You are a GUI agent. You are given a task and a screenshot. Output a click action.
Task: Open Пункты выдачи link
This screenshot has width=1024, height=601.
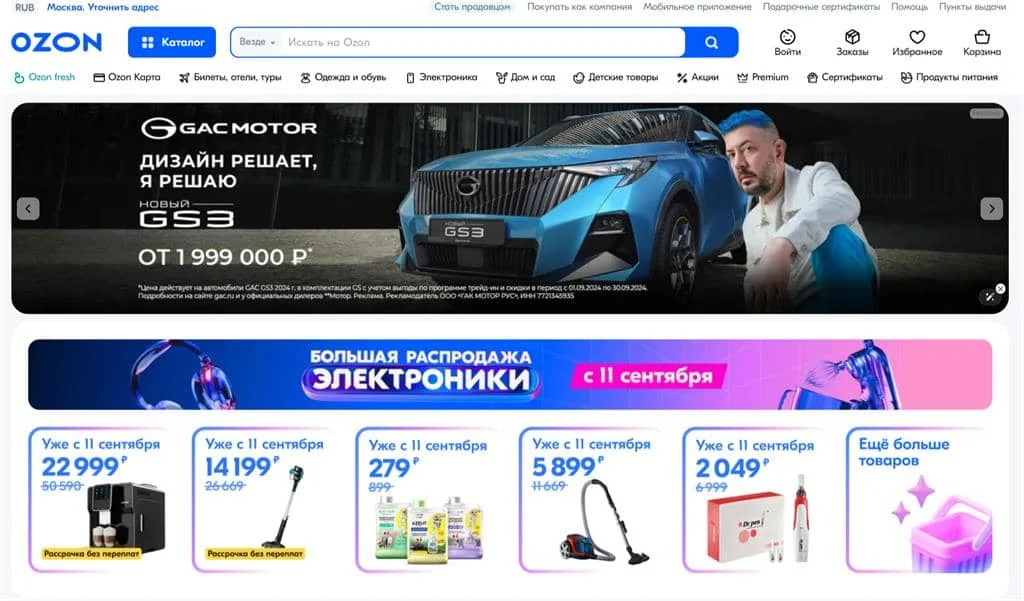point(972,7)
